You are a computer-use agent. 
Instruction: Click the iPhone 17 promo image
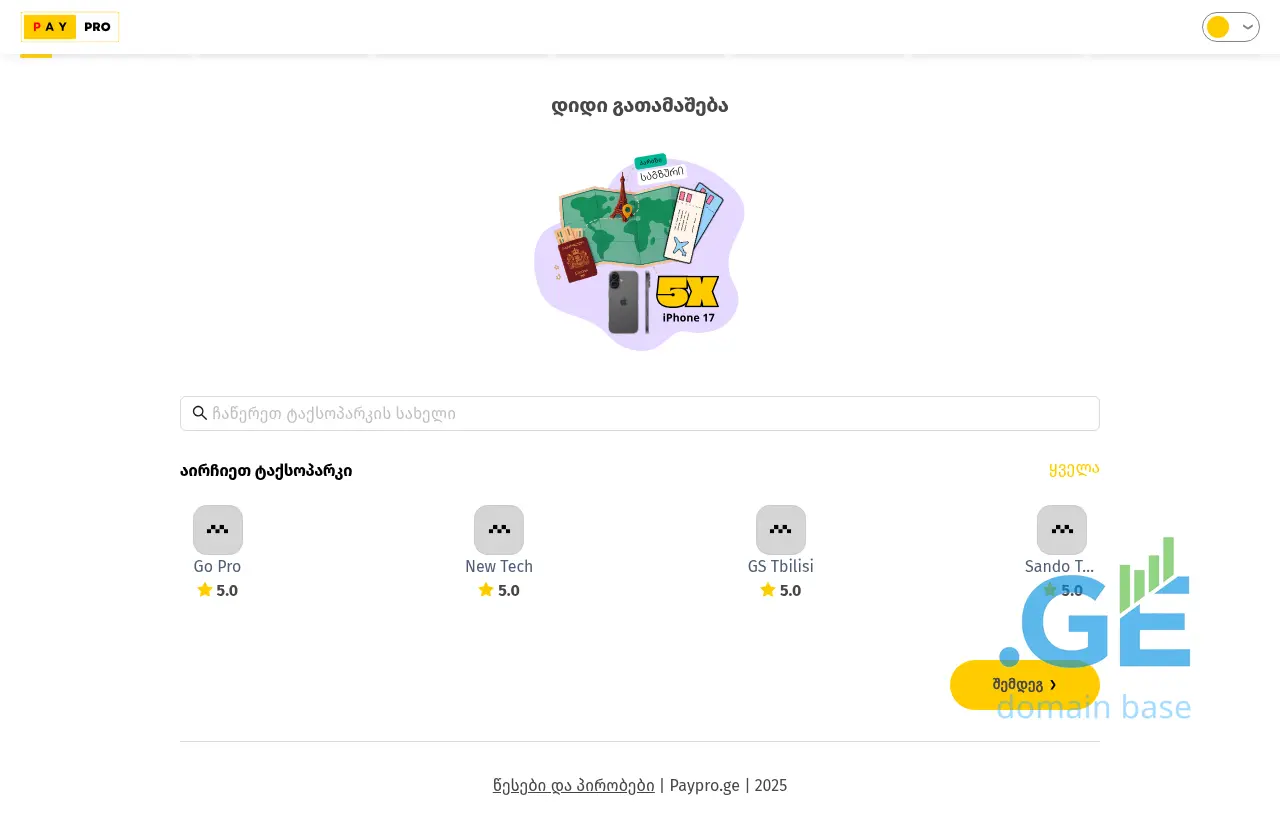click(640, 252)
